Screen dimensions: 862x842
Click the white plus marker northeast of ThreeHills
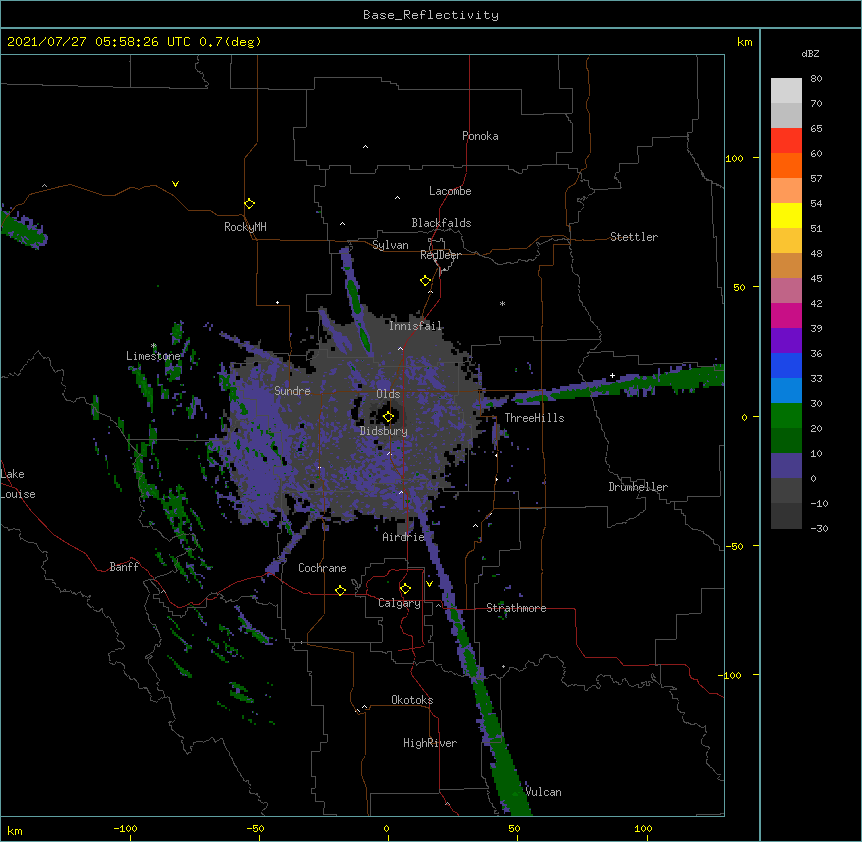pos(612,375)
